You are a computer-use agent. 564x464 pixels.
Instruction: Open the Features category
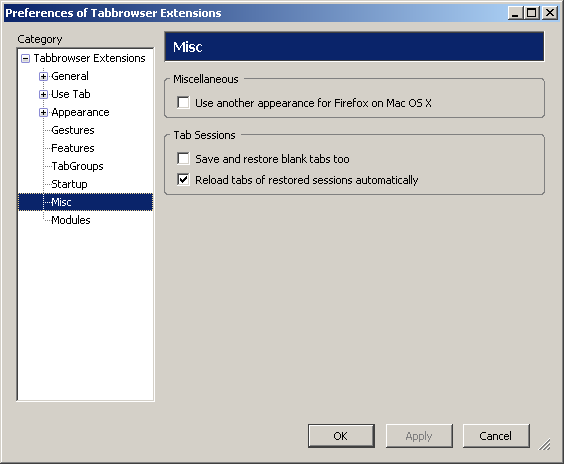(x=73, y=148)
